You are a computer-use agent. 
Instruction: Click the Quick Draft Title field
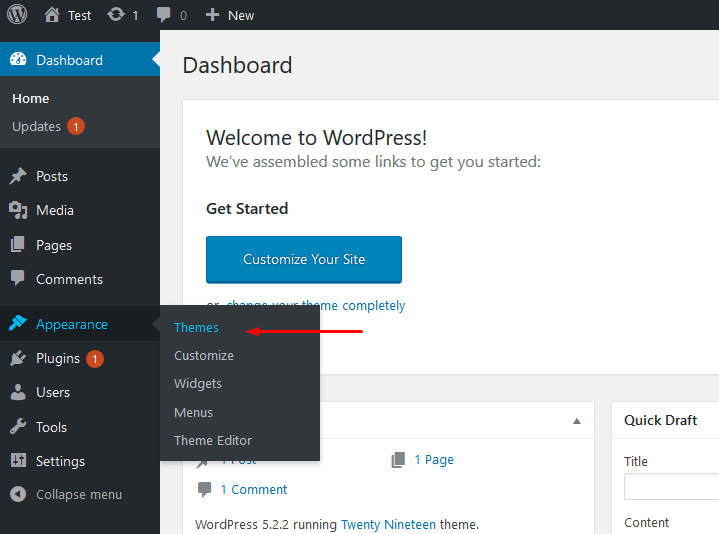point(671,487)
